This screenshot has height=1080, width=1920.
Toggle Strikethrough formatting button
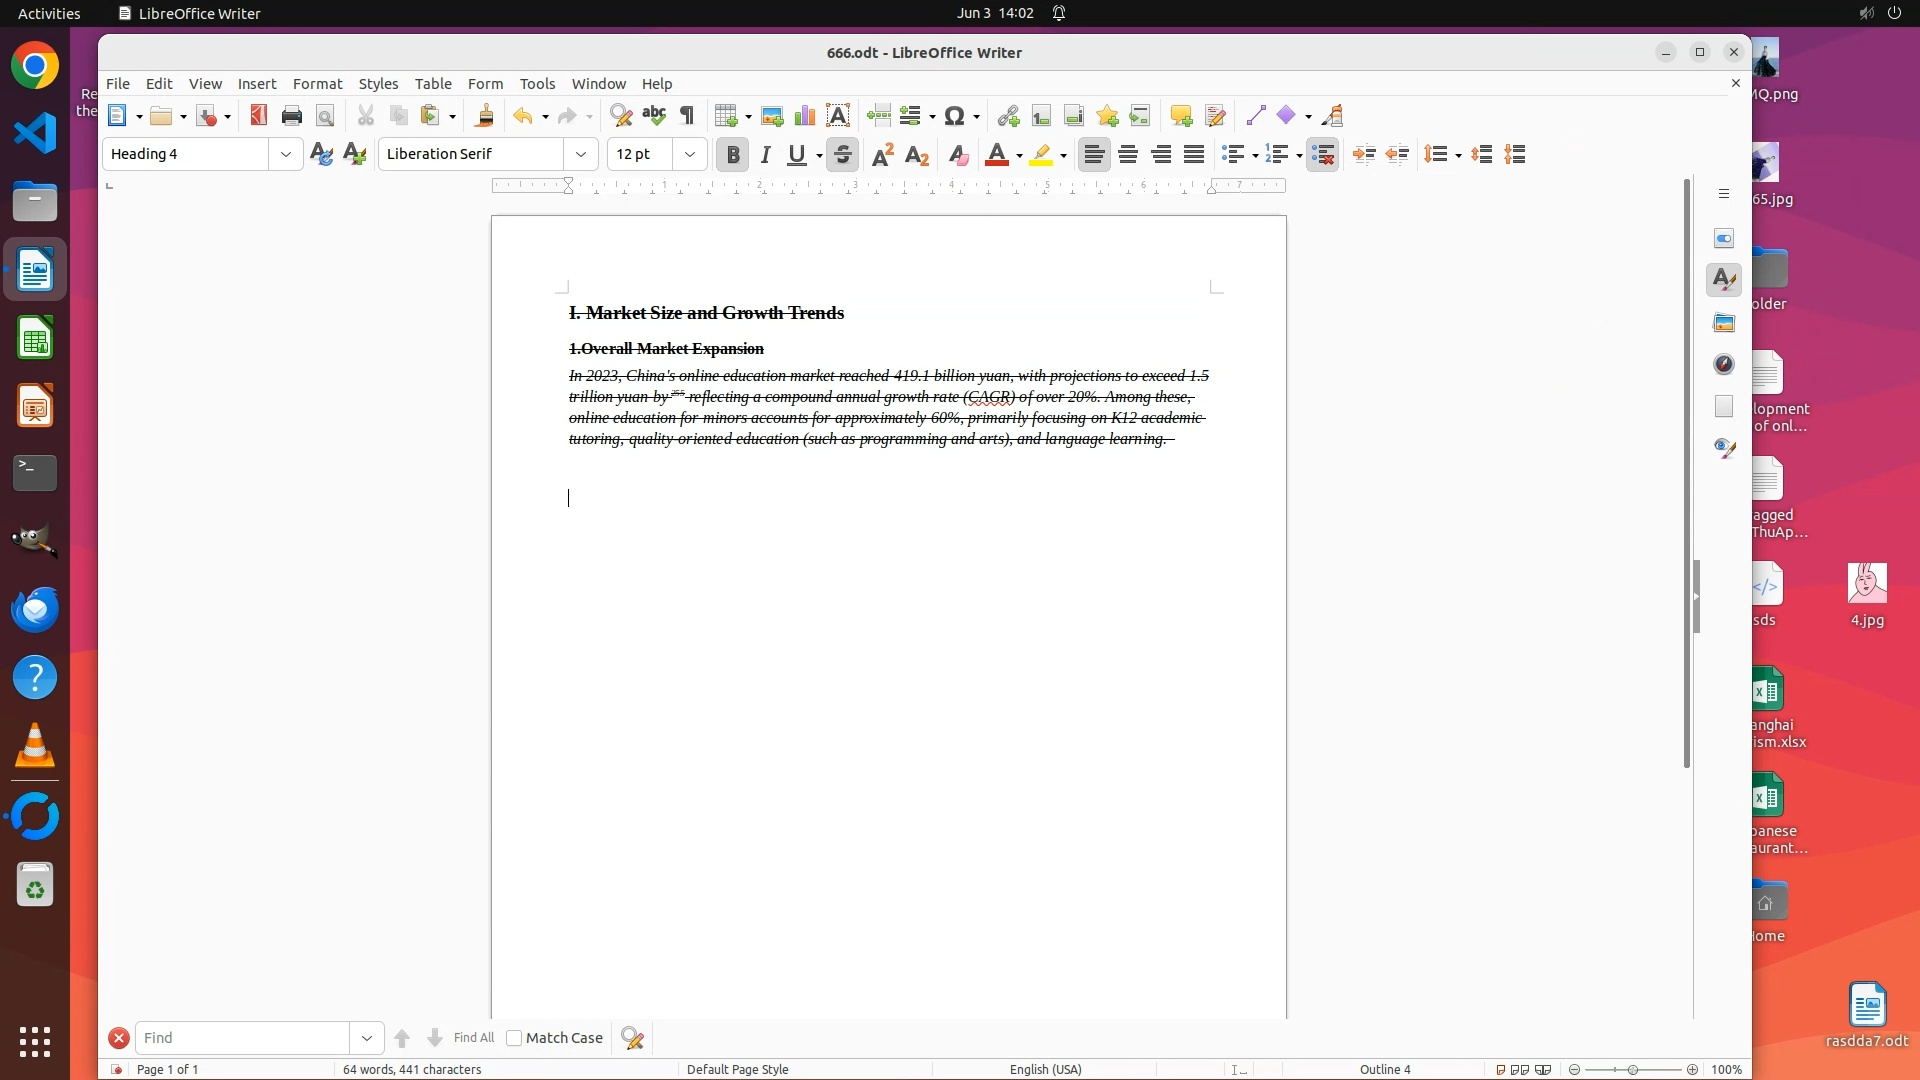843,155
